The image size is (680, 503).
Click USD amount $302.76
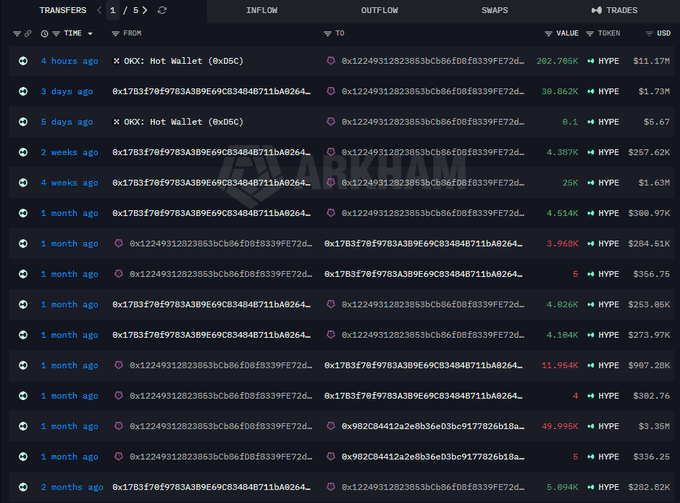[x=651, y=396]
